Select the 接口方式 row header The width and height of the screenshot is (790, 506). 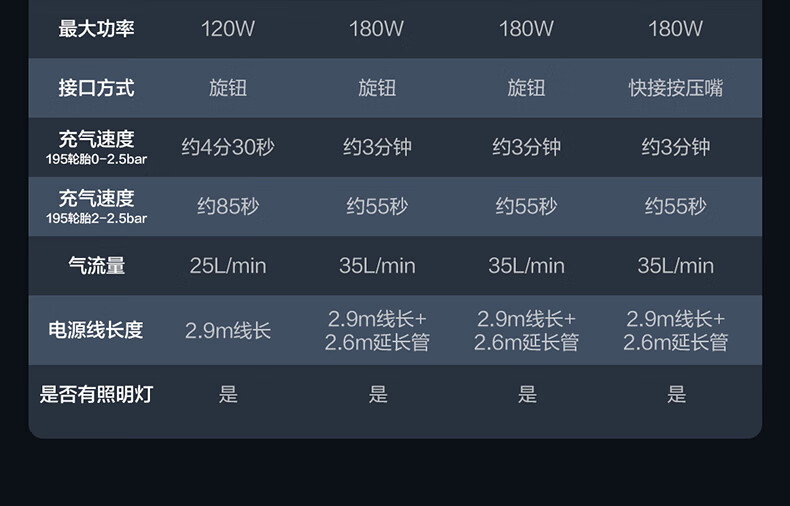pyautogui.click(x=96, y=88)
